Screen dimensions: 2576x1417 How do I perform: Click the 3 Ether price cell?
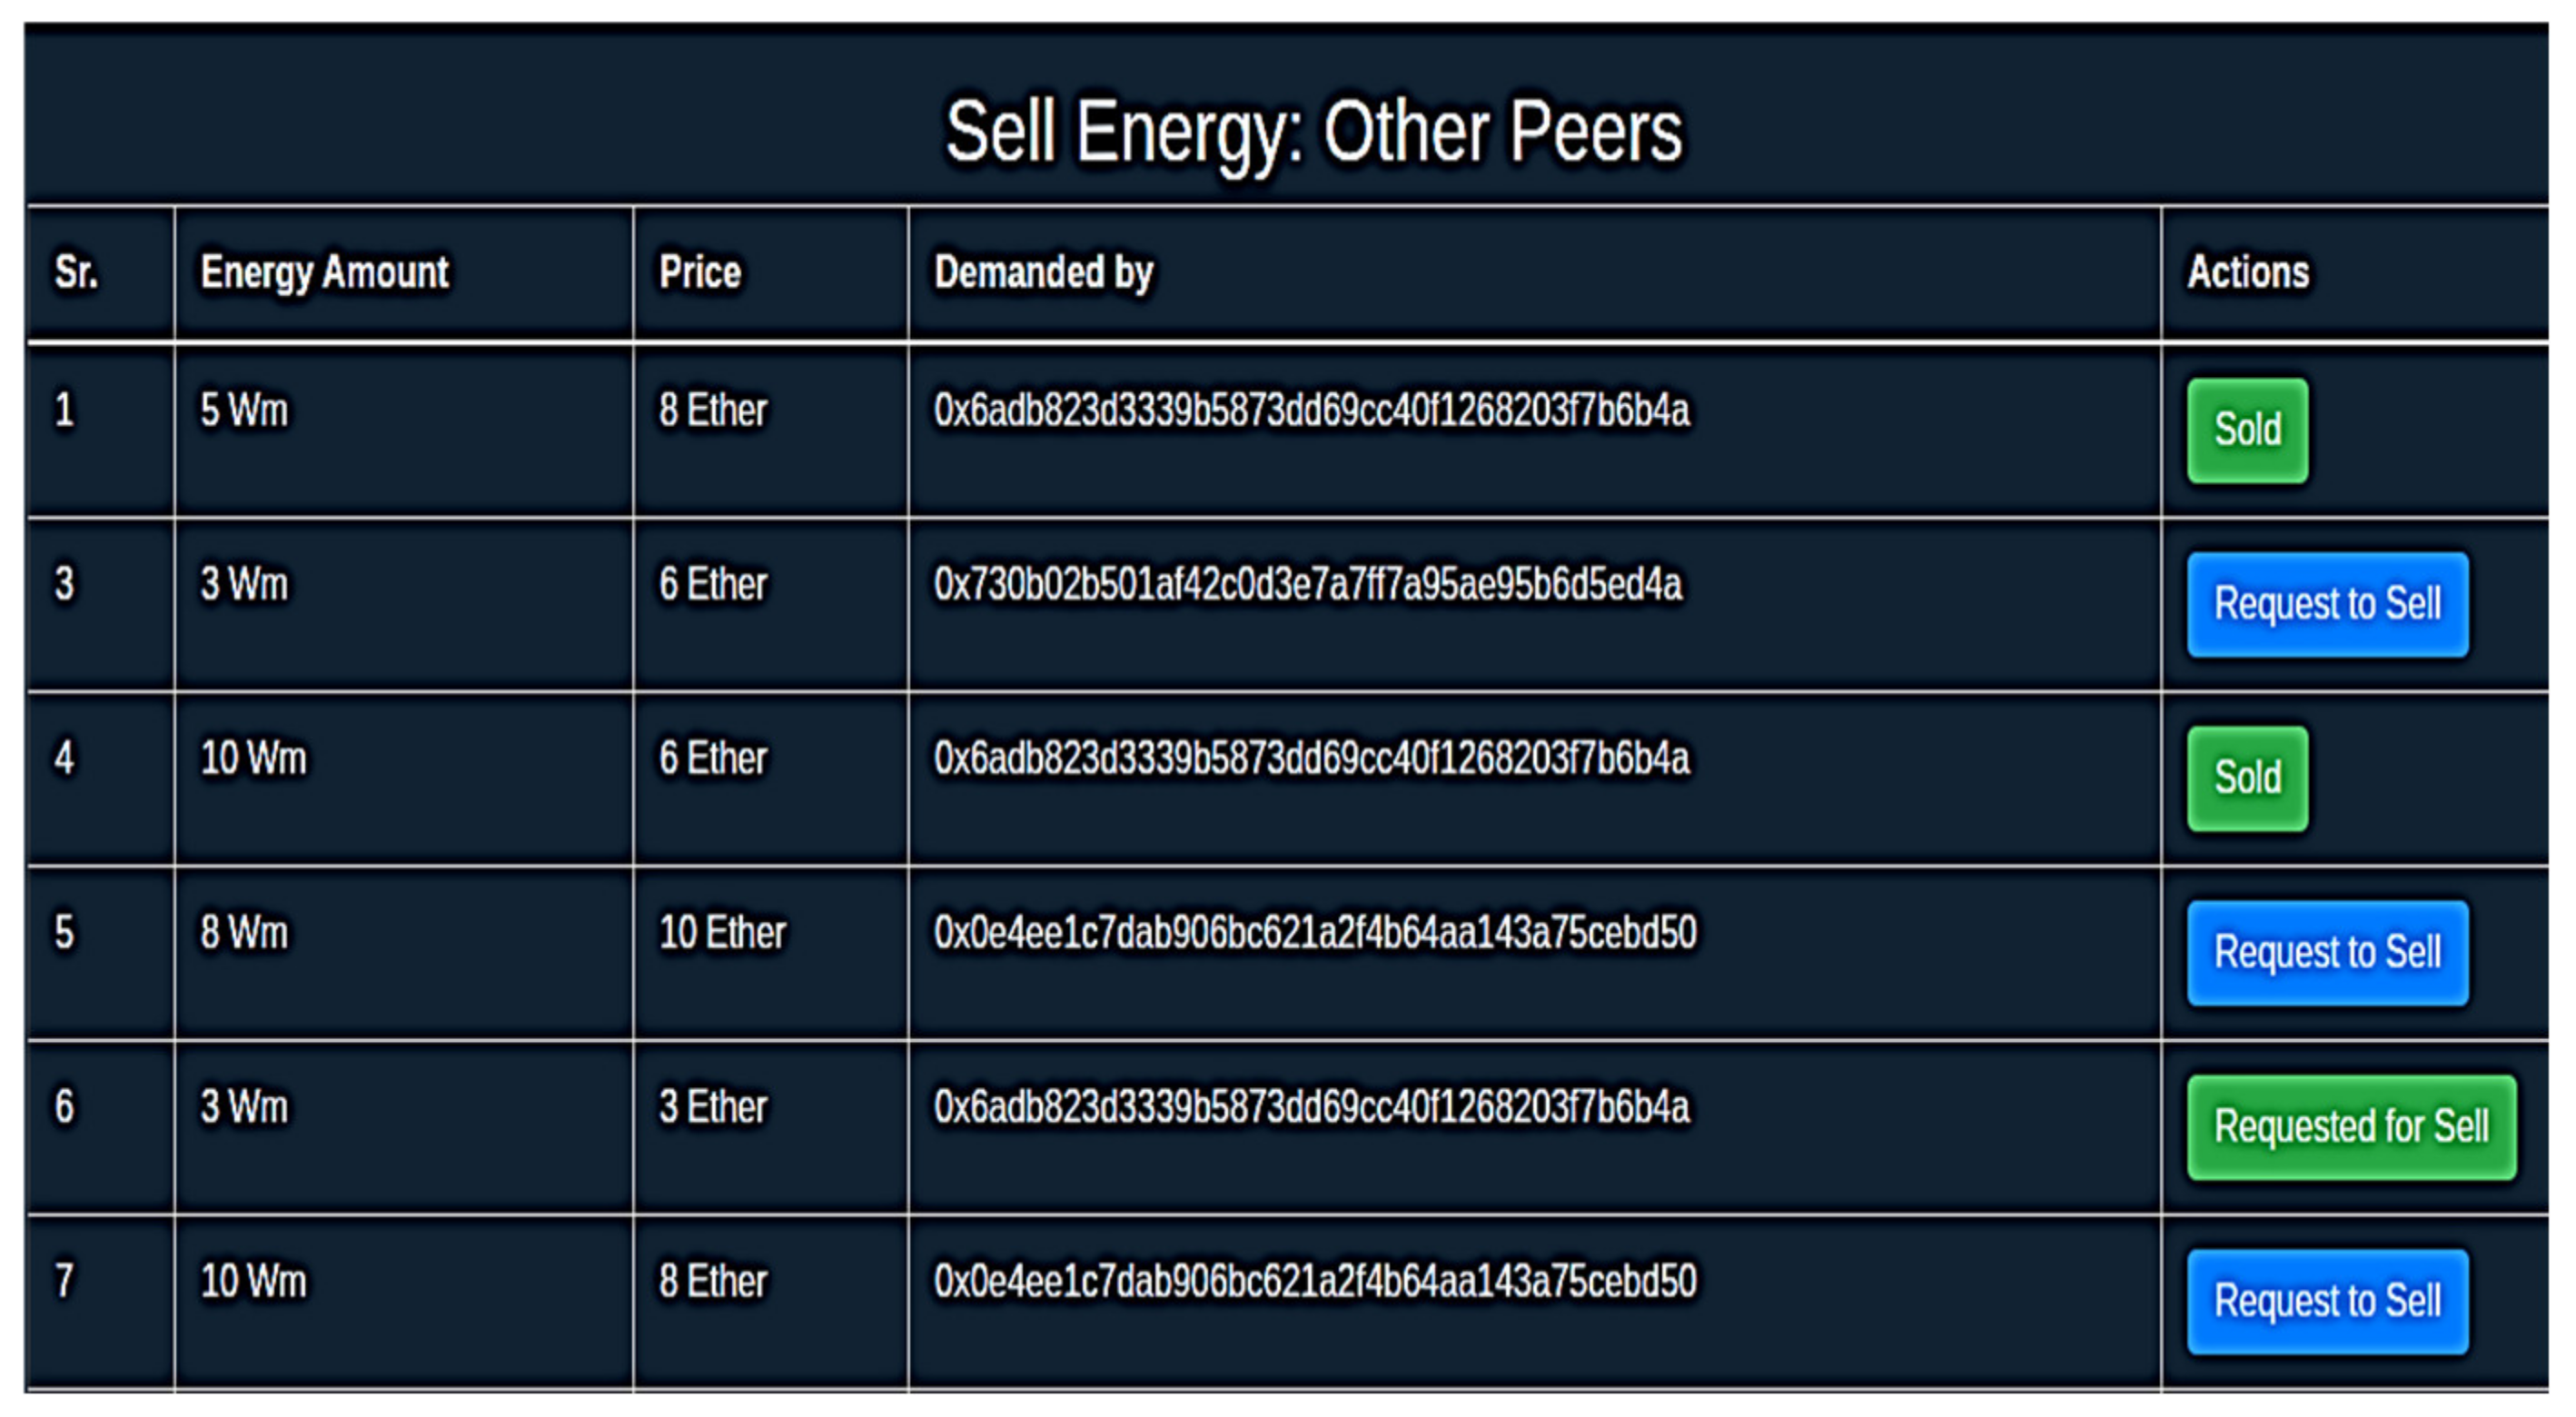(712, 1106)
